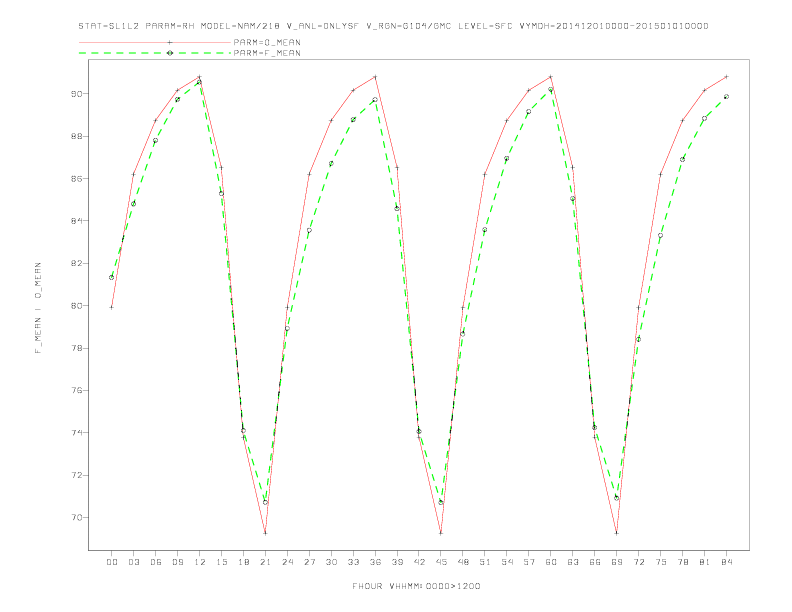
Task: Click x-axis tick label 78
Action: point(682,562)
